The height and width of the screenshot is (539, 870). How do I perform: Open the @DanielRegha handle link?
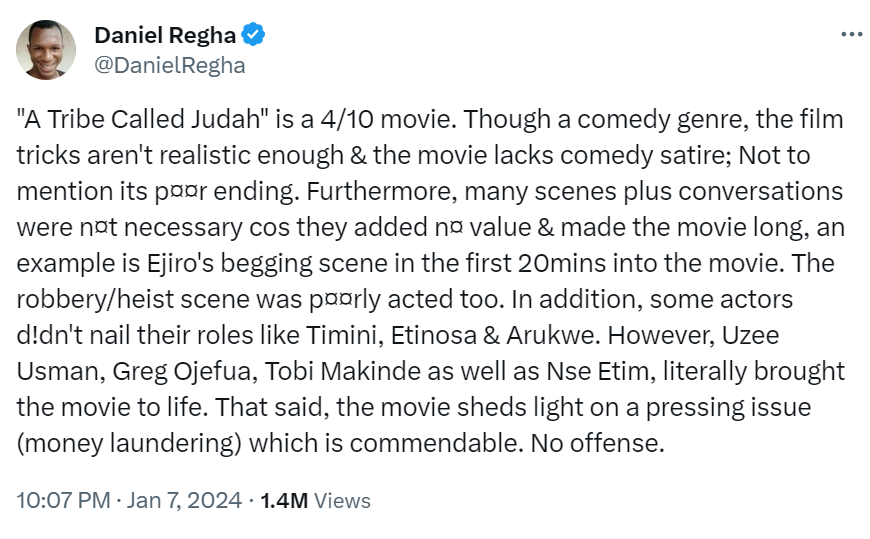point(169,65)
